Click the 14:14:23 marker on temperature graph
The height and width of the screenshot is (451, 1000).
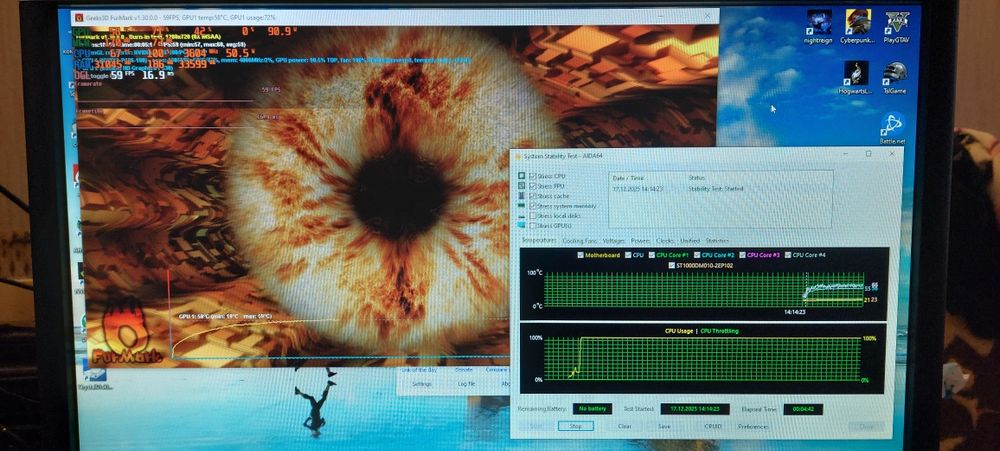pos(794,313)
